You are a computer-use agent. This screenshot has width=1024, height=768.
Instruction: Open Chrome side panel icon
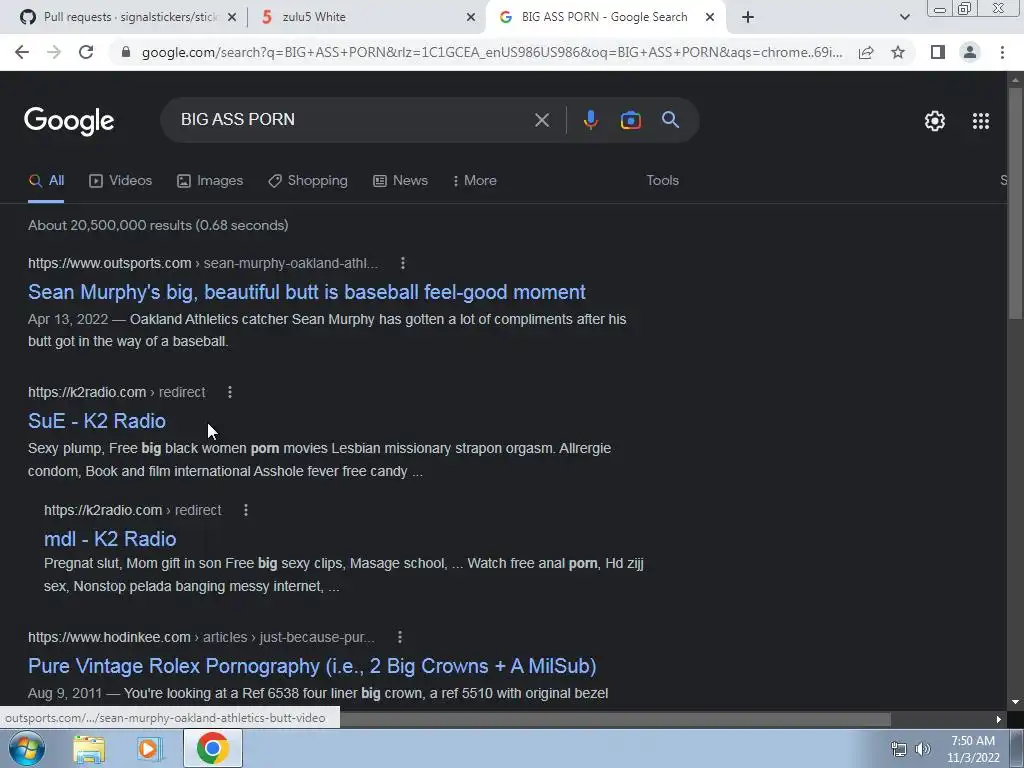pyautogui.click(x=938, y=52)
